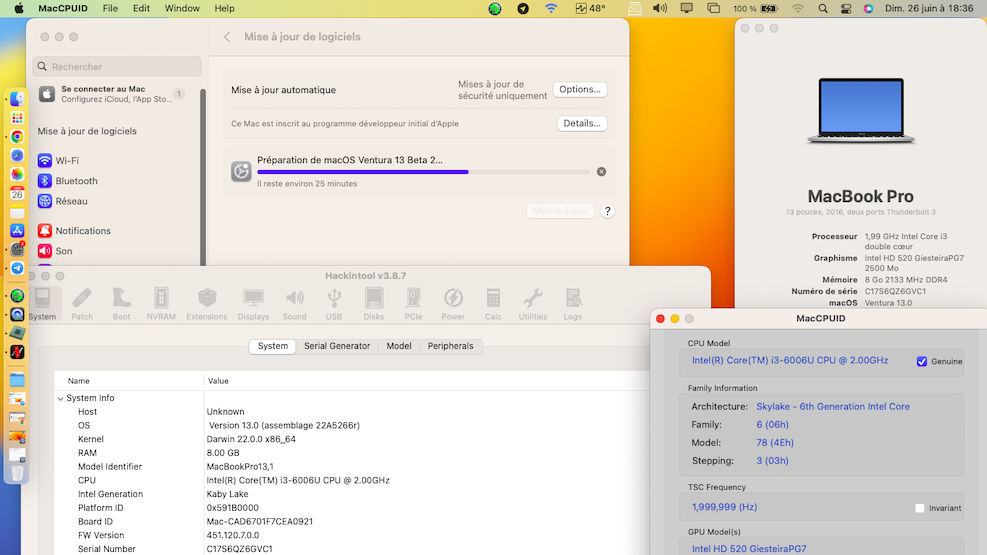
Task: Open PCIe section in Hackintool toolbar
Action: click(x=413, y=304)
